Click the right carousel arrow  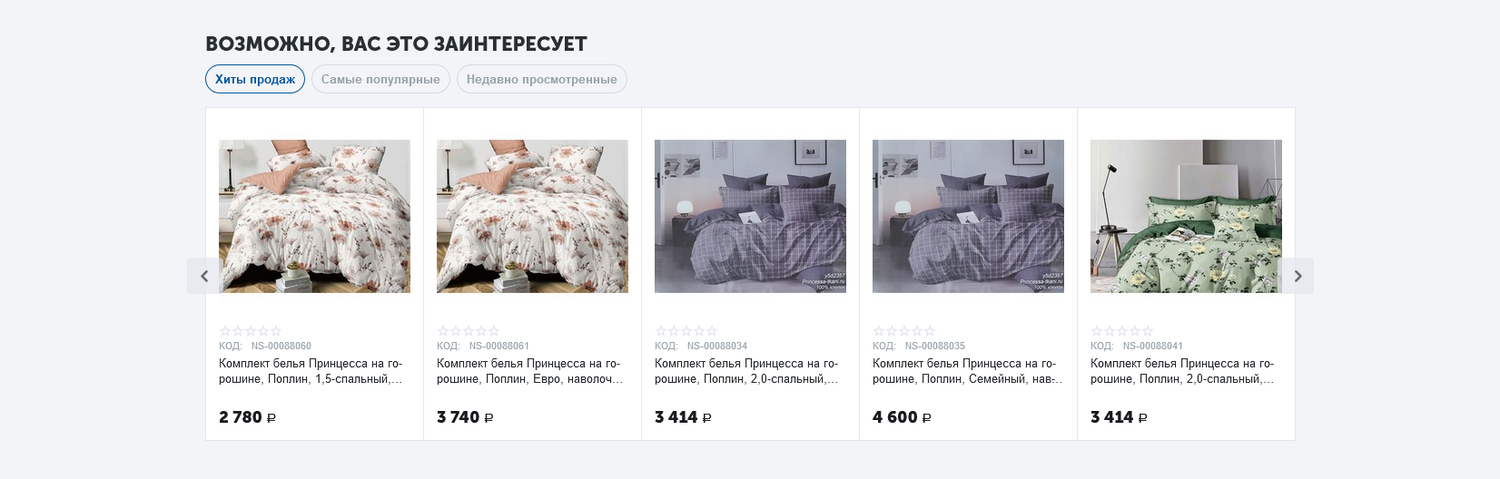click(x=1297, y=276)
